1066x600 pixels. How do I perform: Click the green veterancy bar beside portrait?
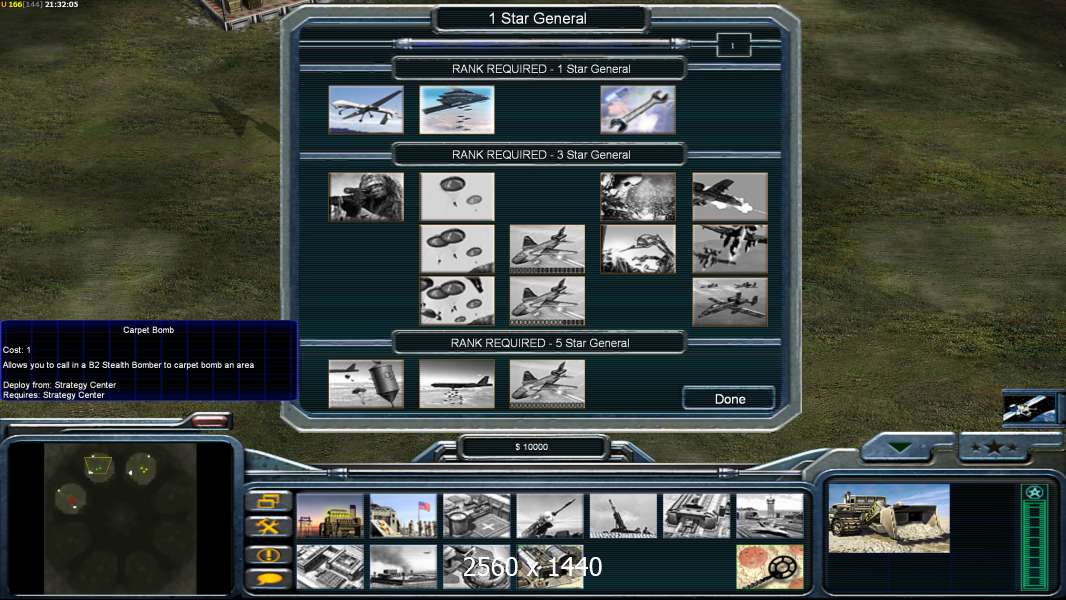click(1034, 536)
